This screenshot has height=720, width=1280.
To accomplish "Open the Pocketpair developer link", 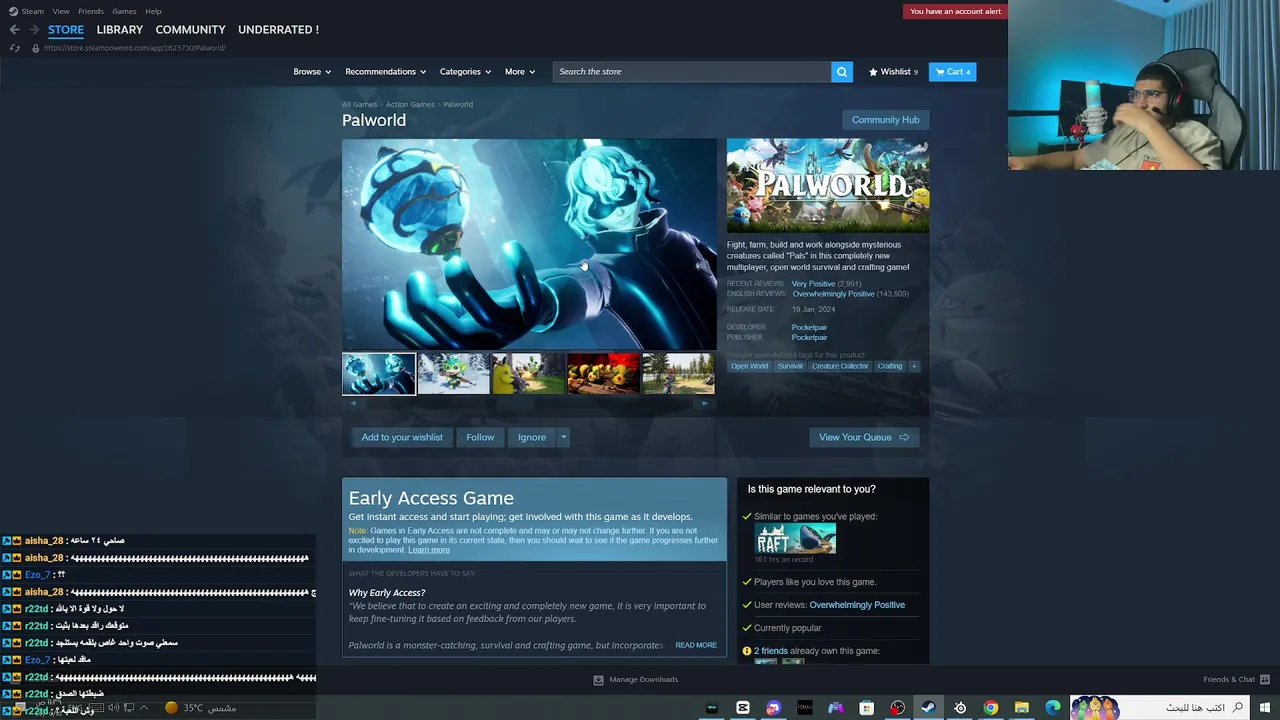I will [x=809, y=327].
